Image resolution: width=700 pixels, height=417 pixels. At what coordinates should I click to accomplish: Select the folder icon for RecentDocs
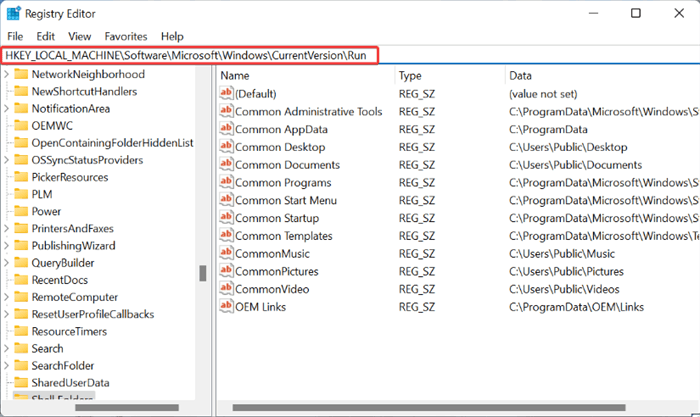(x=20, y=280)
